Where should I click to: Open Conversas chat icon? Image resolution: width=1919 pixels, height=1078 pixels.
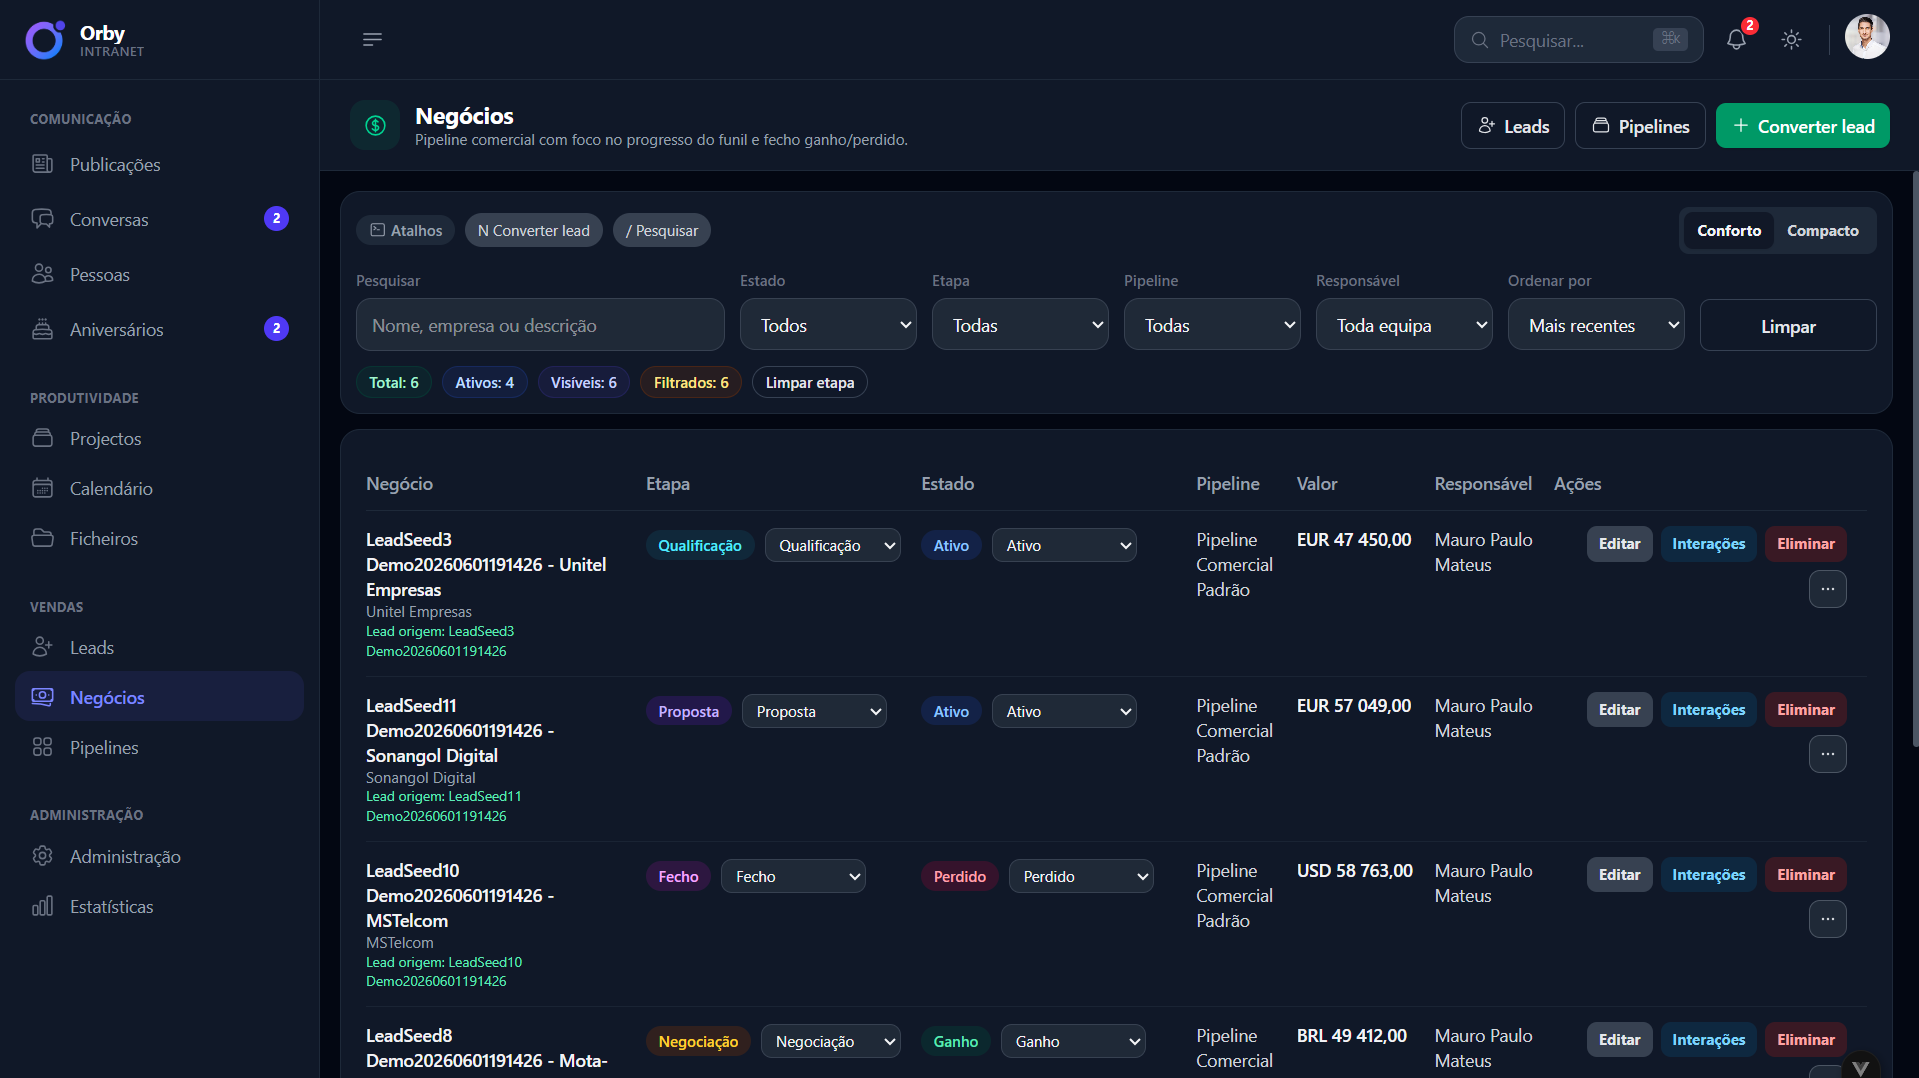point(42,219)
